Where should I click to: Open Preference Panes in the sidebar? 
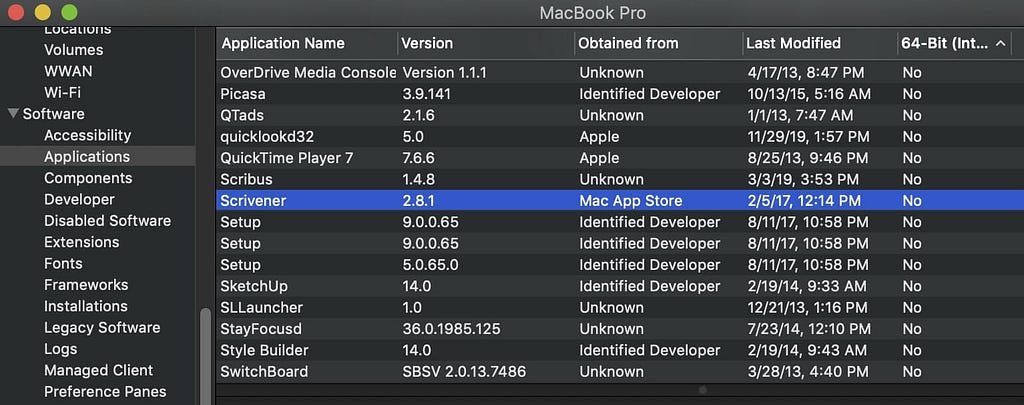105,392
